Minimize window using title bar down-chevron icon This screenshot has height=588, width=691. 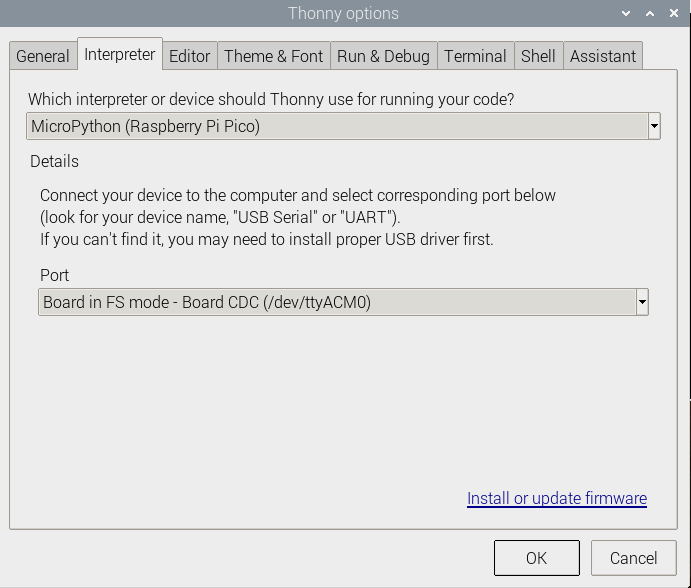point(626,13)
